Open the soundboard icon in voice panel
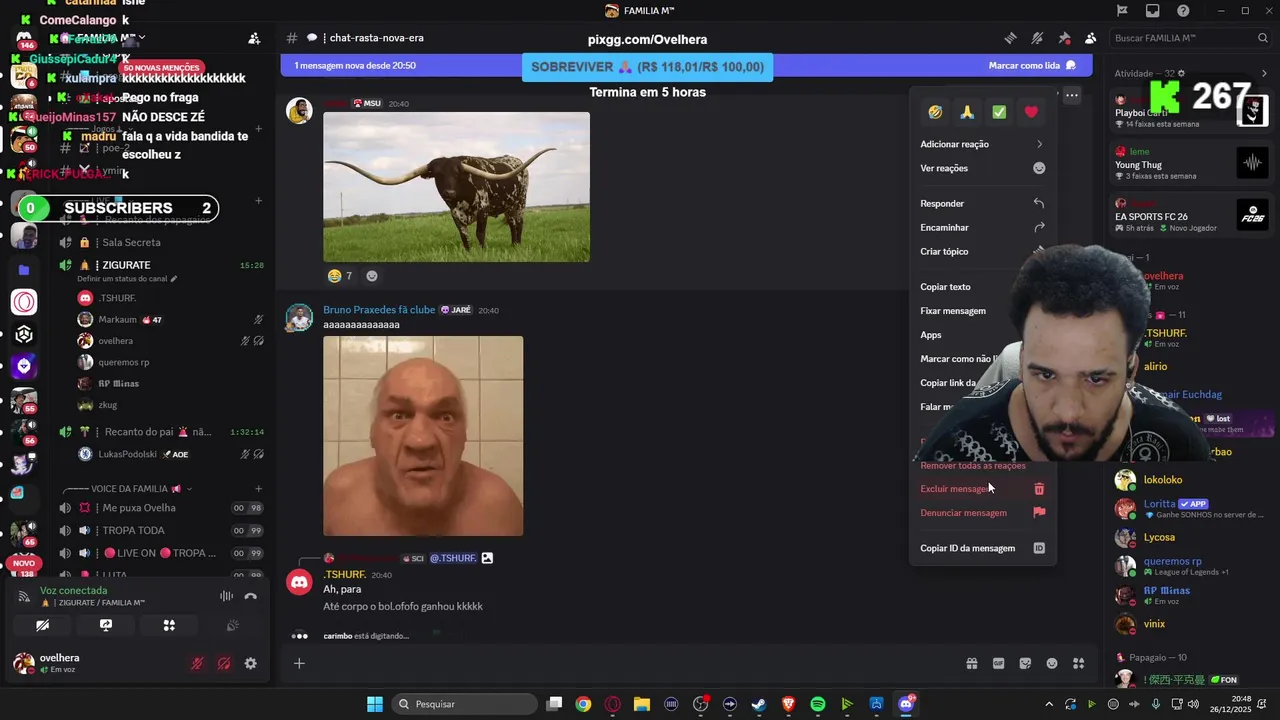The height and width of the screenshot is (720, 1280). [232, 625]
